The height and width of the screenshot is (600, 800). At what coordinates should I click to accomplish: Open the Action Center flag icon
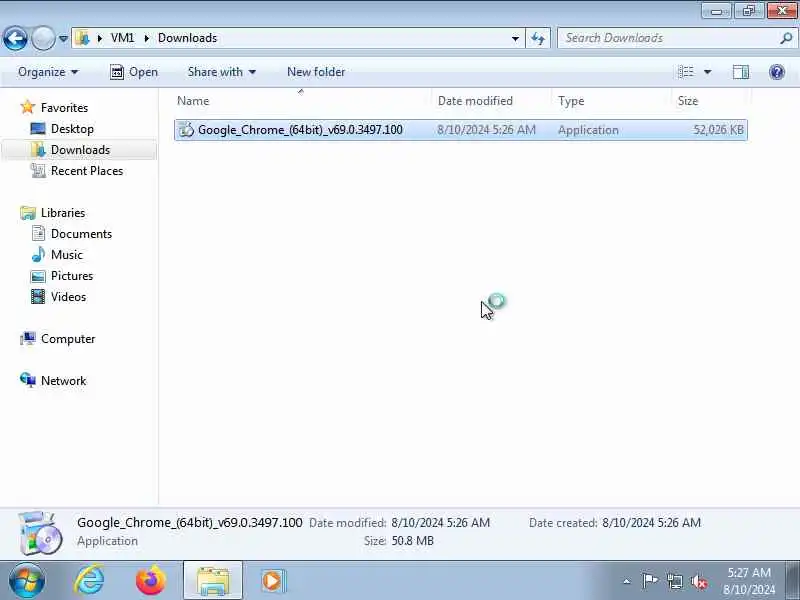tap(649, 581)
